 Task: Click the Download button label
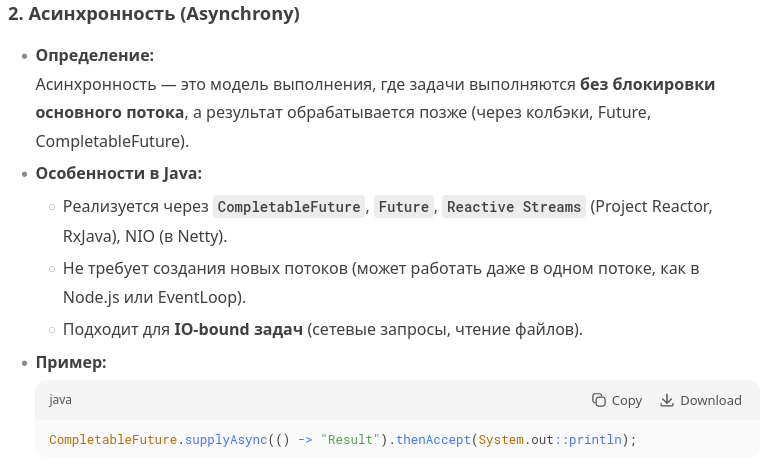click(x=711, y=400)
